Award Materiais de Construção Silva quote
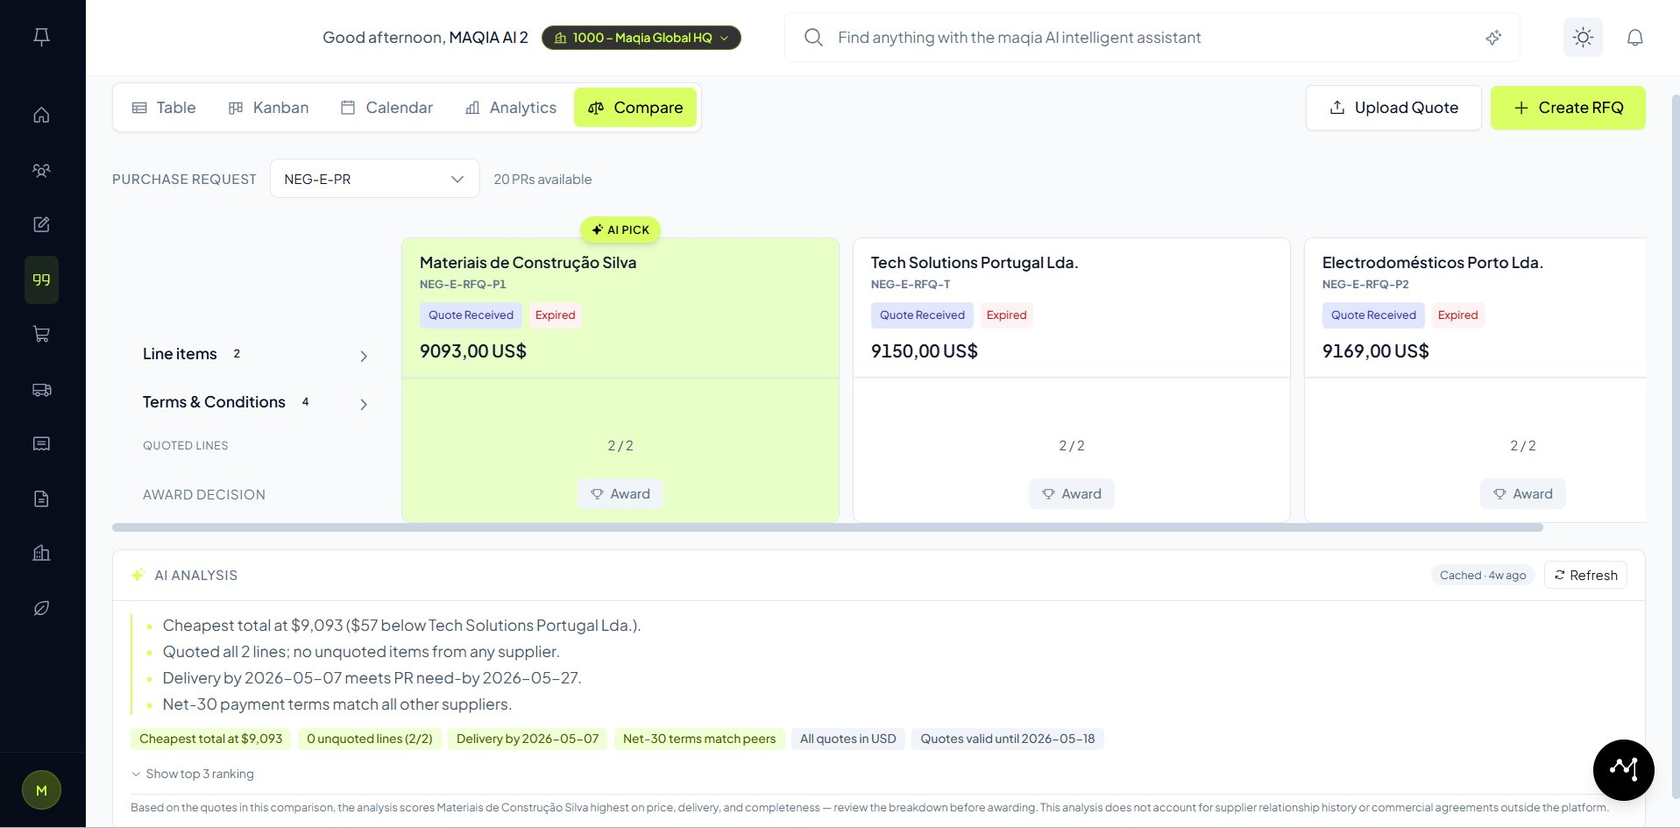The image size is (1680, 828). 620,494
